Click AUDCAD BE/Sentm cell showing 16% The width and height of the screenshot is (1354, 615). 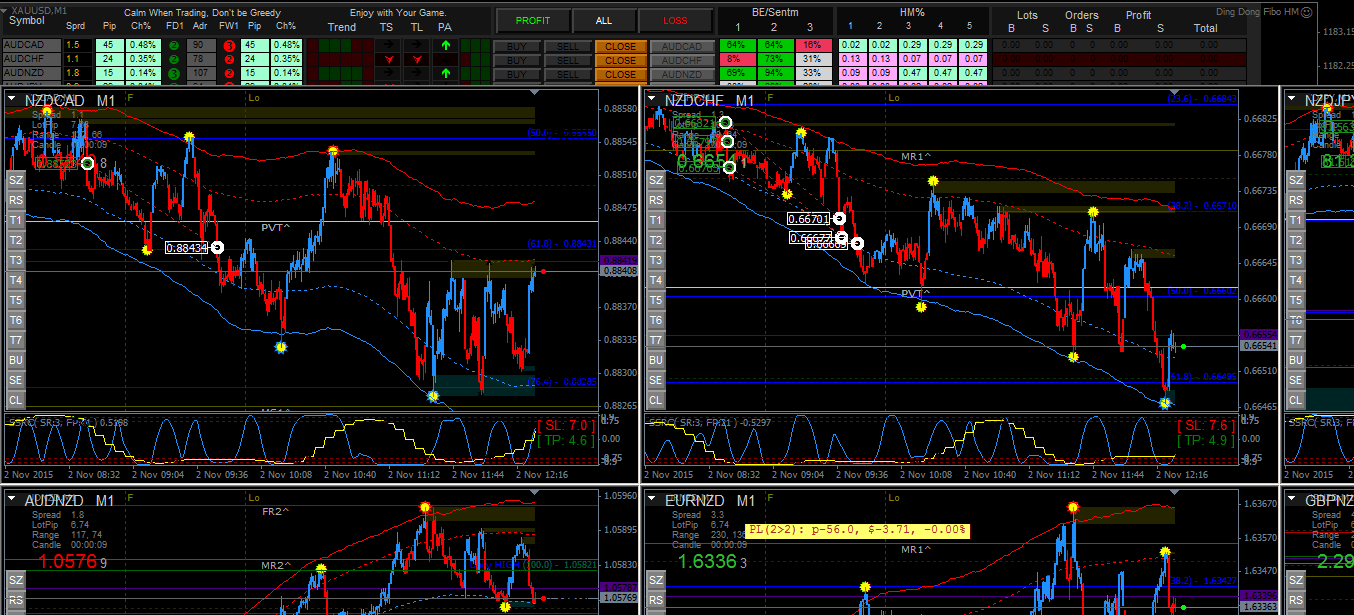click(x=812, y=46)
